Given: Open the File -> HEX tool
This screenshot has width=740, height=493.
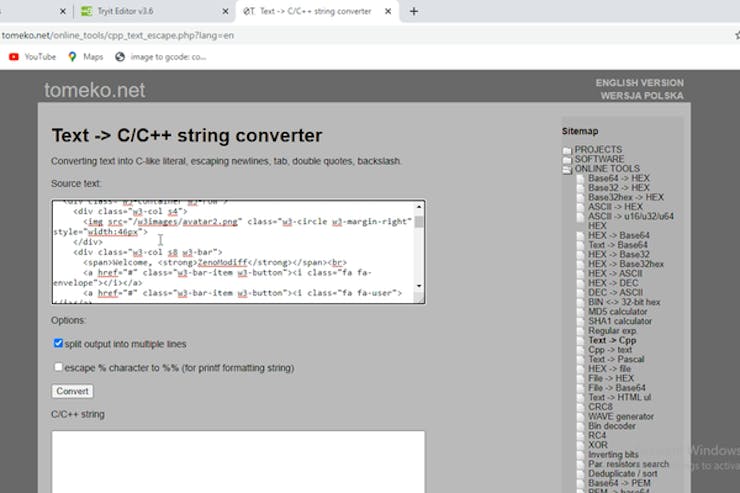Looking at the screenshot, I should (x=611, y=378).
